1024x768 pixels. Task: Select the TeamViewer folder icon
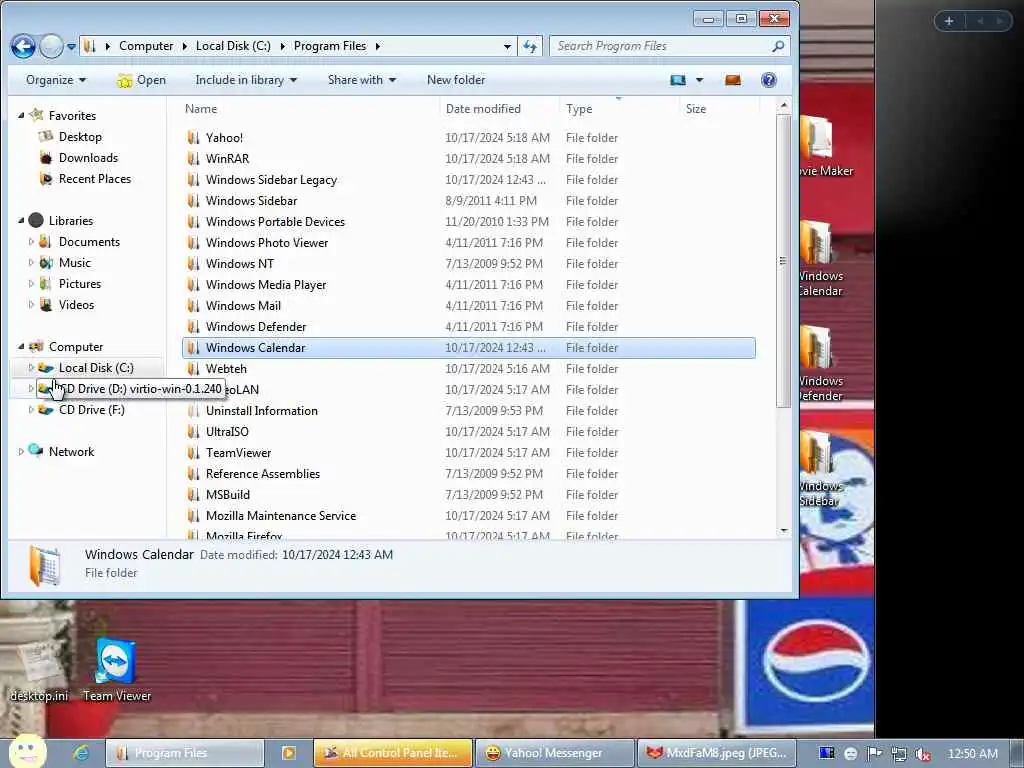tap(193, 453)
